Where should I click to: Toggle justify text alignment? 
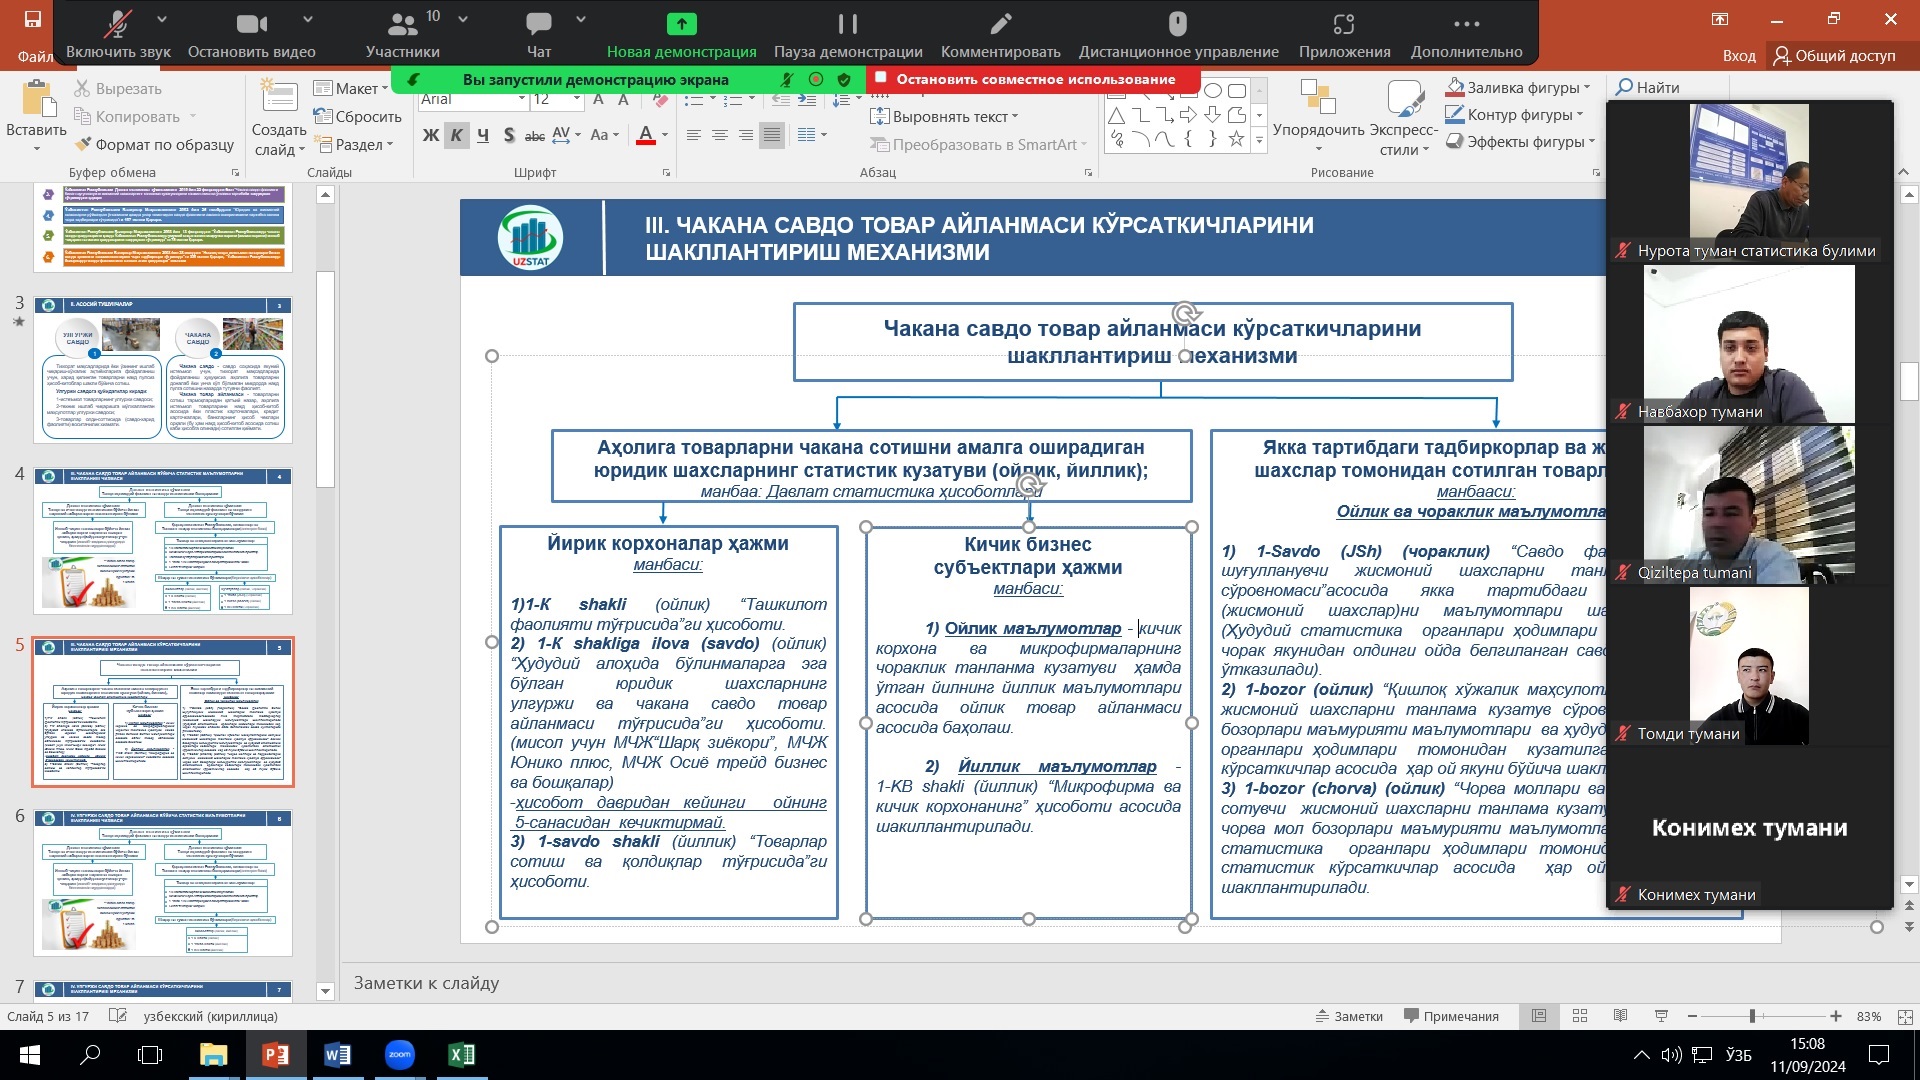[771, 135]
